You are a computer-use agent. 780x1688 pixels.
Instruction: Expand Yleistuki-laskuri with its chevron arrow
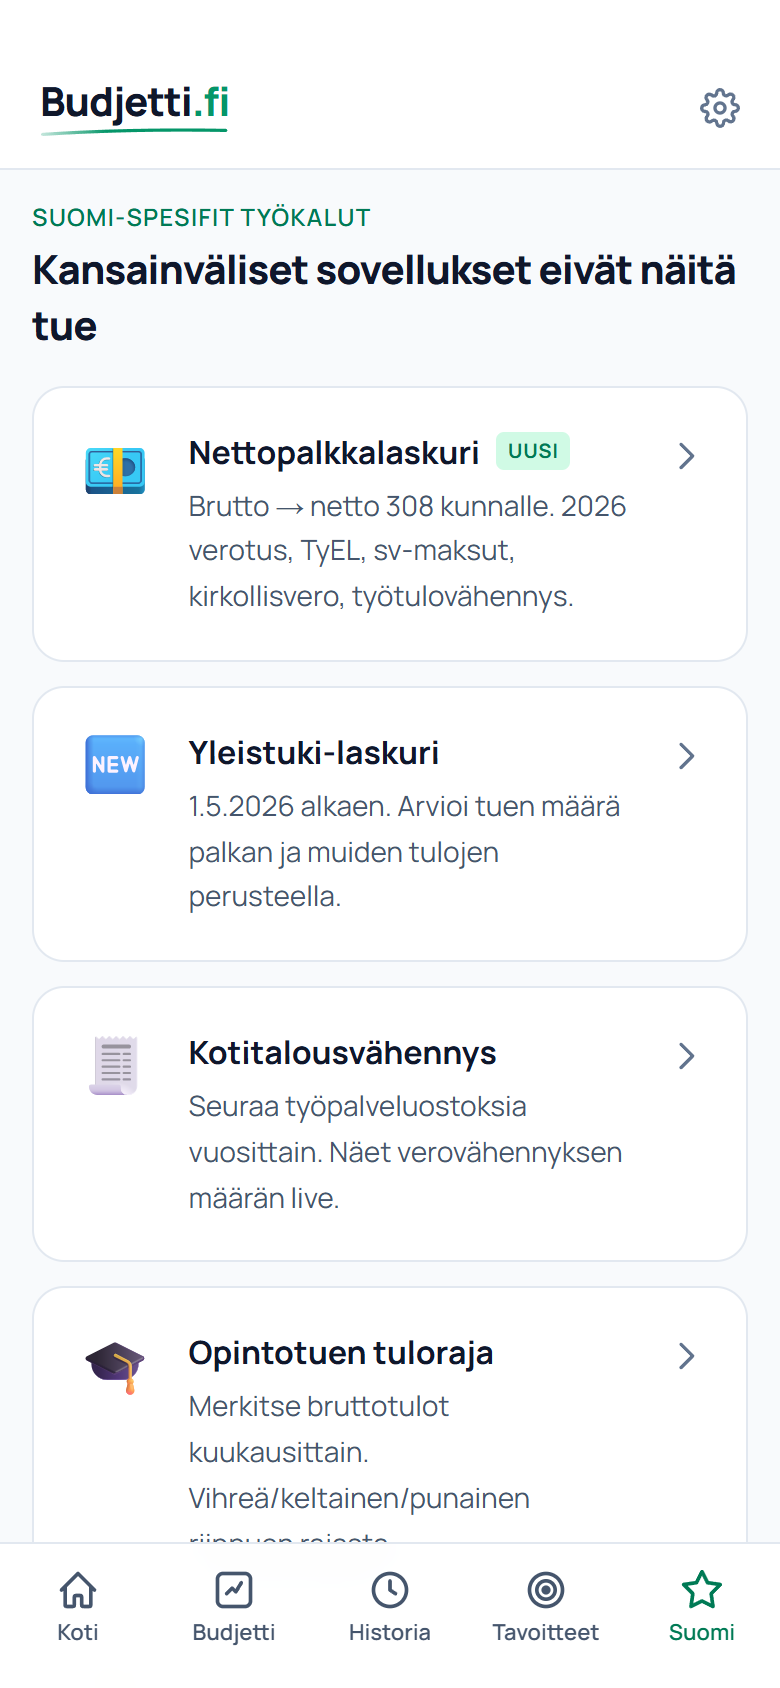tap(686, 756)
